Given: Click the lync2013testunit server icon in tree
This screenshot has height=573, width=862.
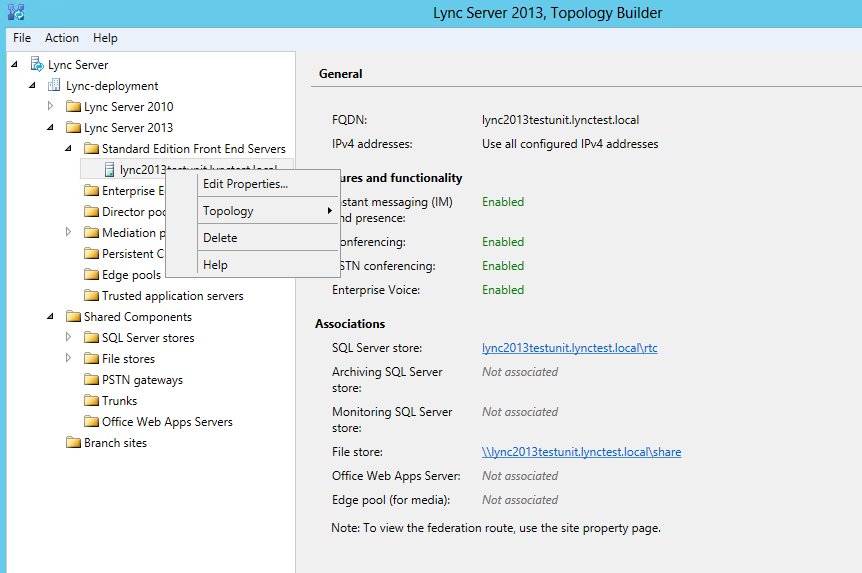Looking at the screenshot, I should [x=109, y=170].
